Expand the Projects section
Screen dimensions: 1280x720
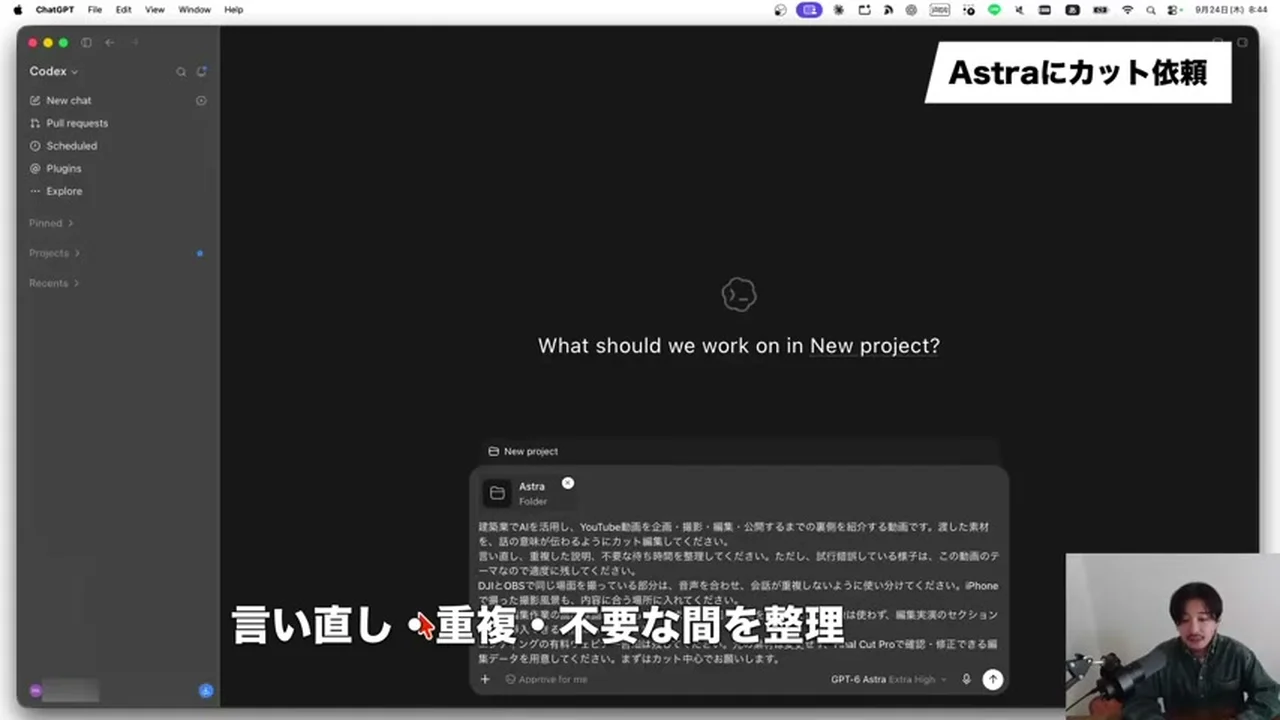click(x=54, y=253)
